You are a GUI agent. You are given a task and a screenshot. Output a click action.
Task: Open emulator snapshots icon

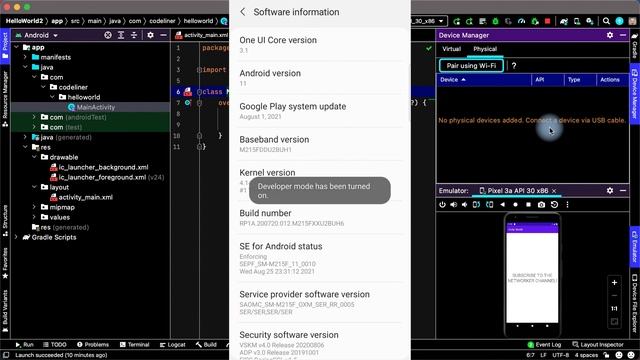(x=554, y=204)
